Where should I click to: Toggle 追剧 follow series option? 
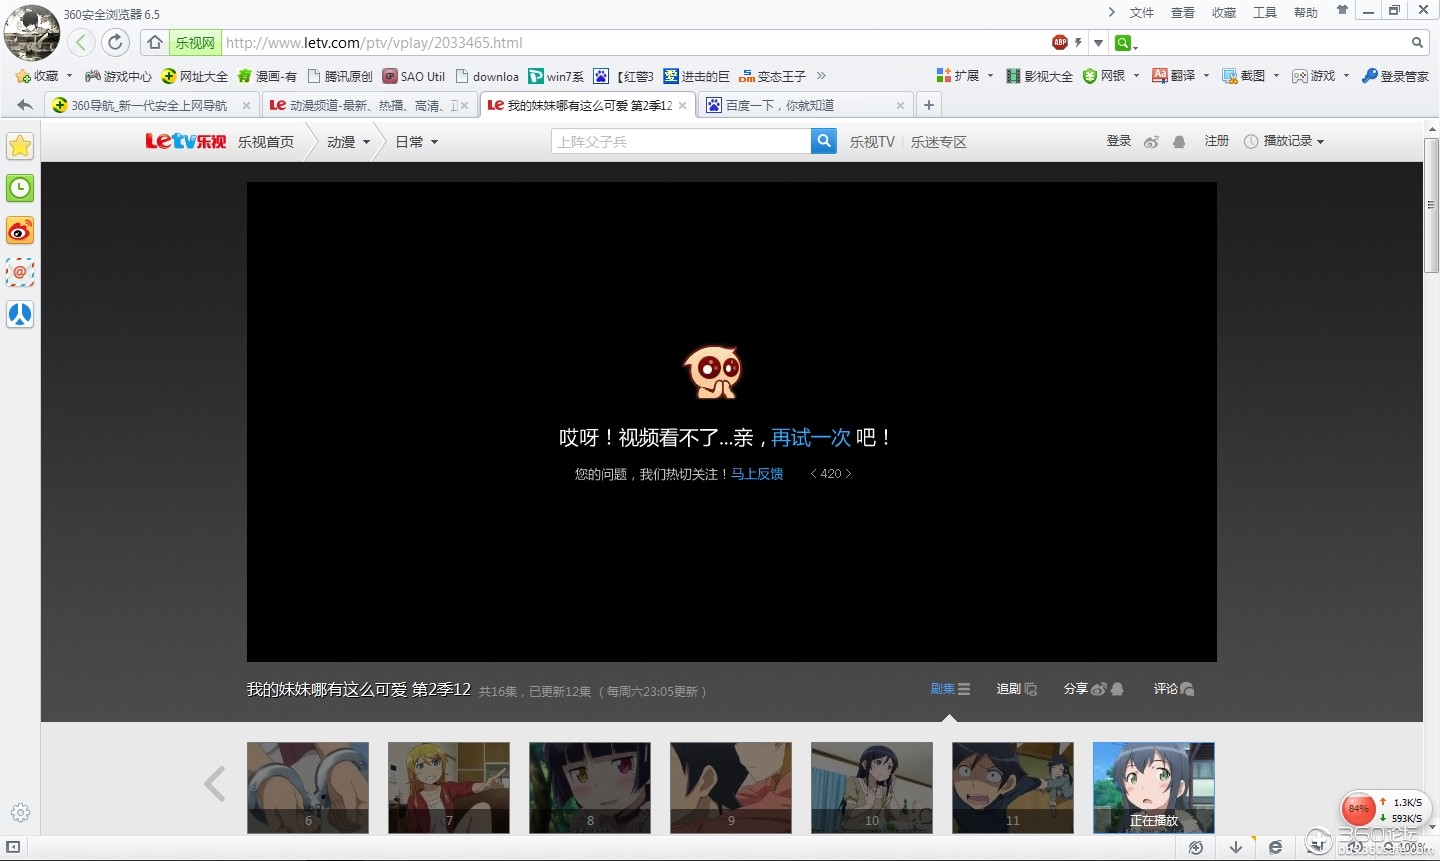(1017, 689)
